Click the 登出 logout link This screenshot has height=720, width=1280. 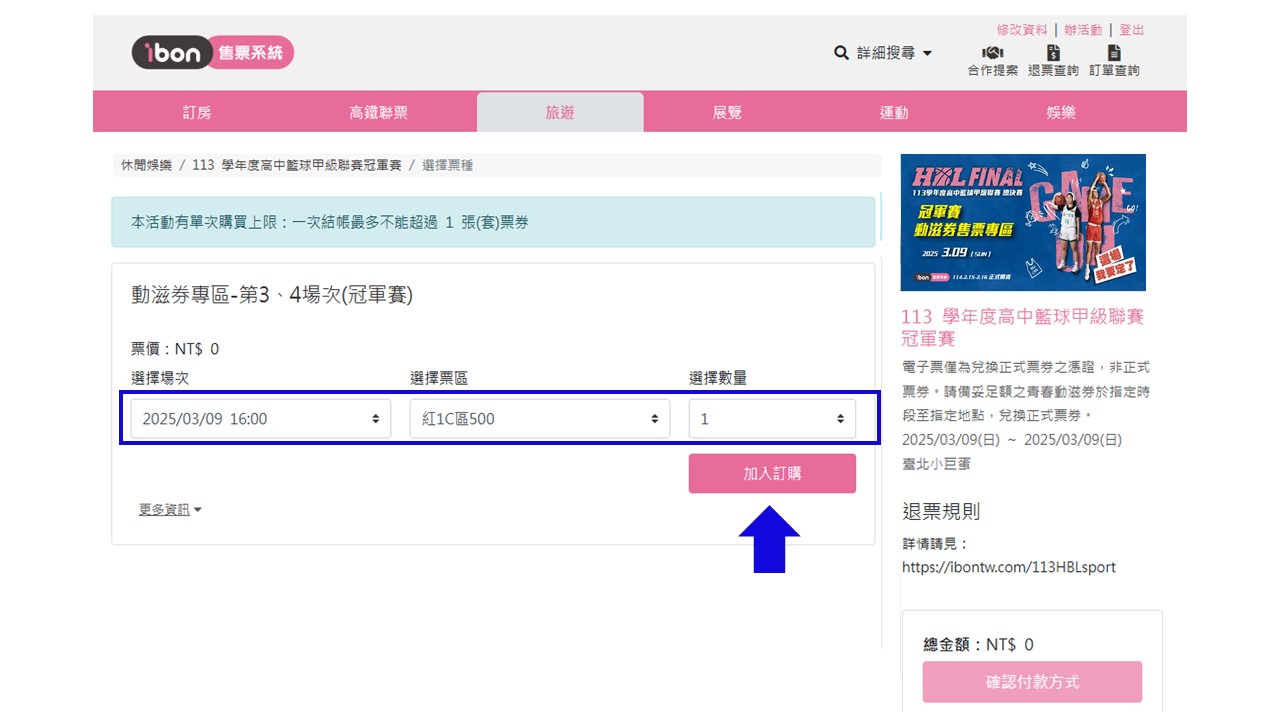pyautogui.click(x=1131, y=30)
